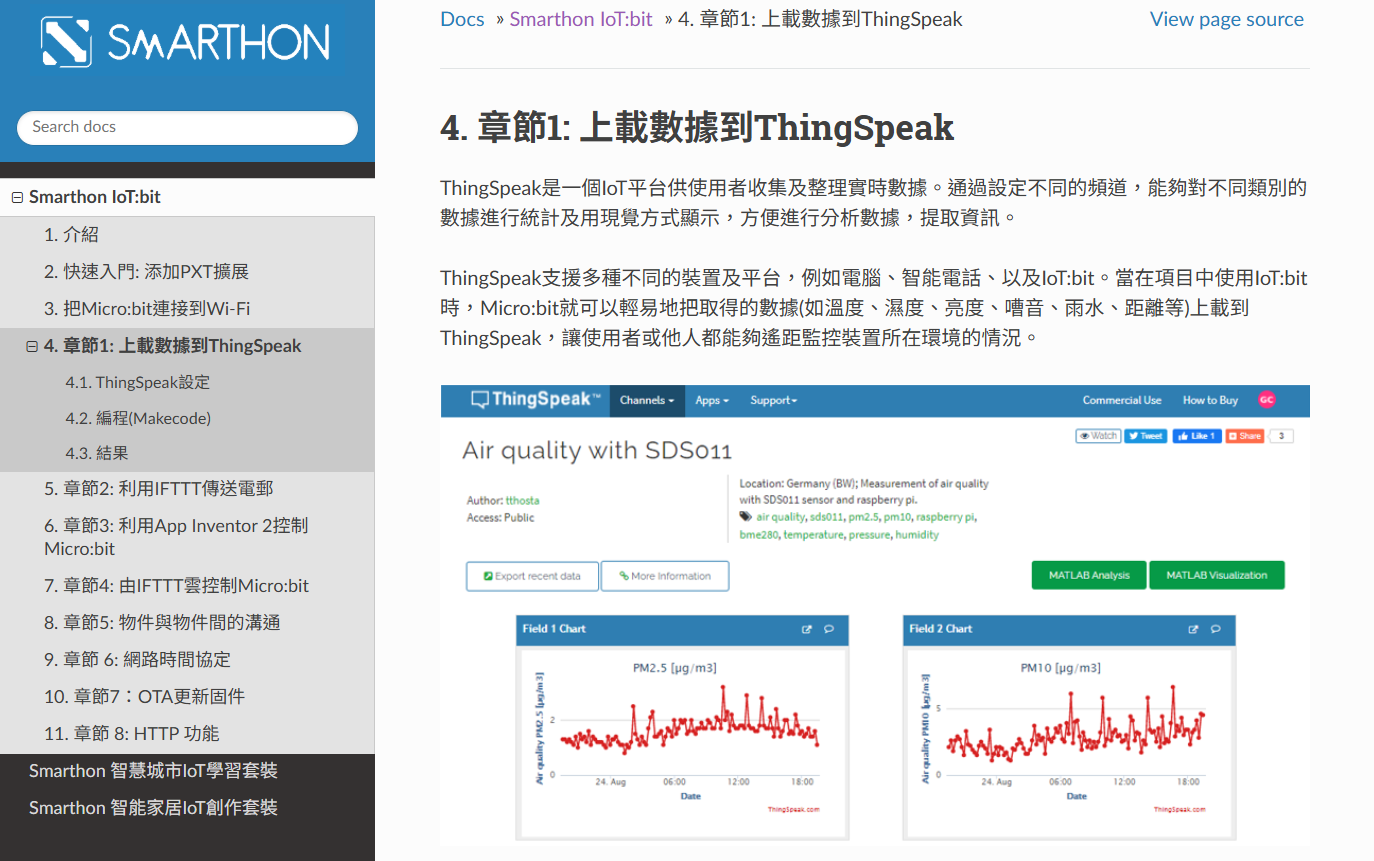Click the Field 2 Chart comment icon
Viewport: 1374px width, 861px height.
1215,629
